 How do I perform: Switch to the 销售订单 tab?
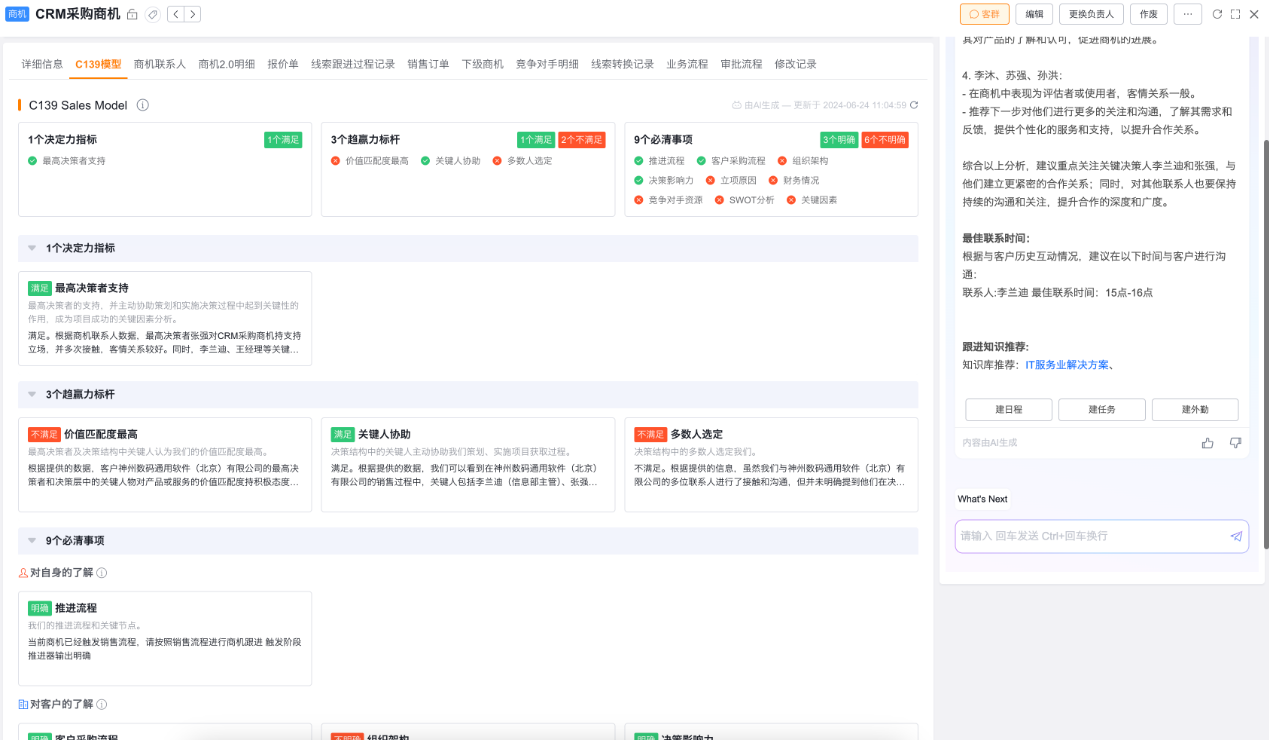[x=428, y=64]
